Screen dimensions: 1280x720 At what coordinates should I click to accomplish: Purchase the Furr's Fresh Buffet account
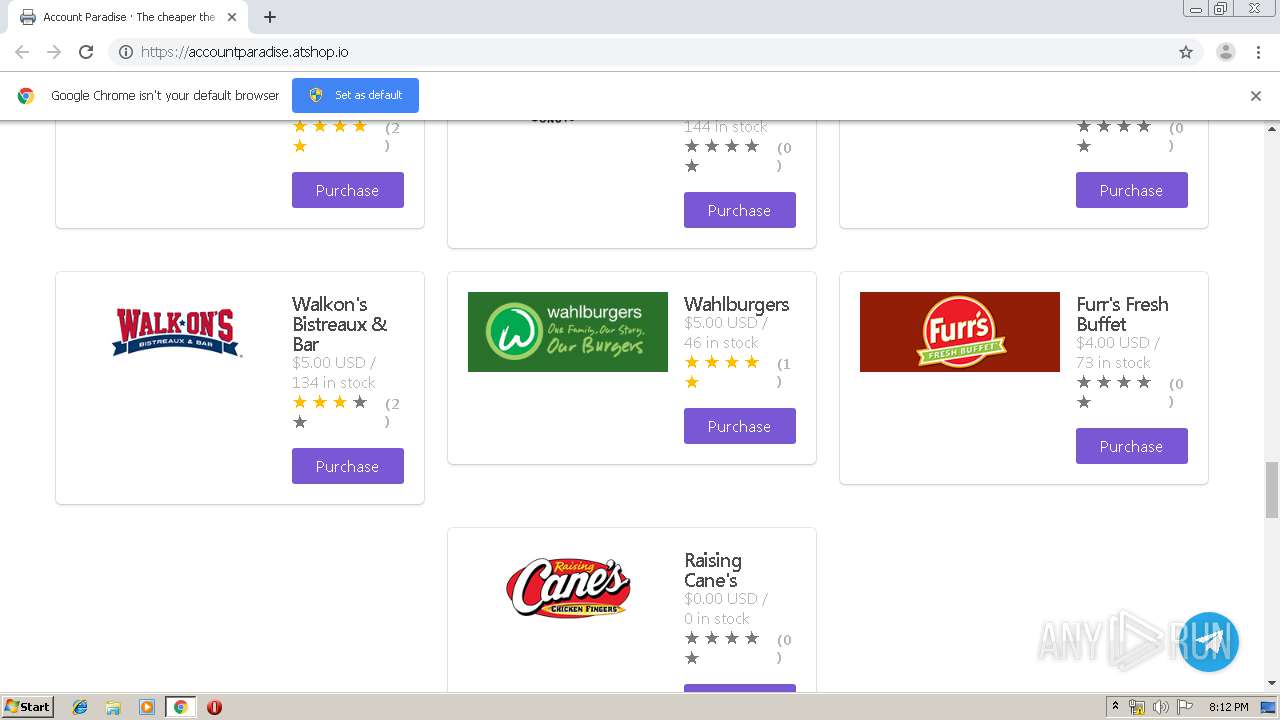click(1132, 446)
